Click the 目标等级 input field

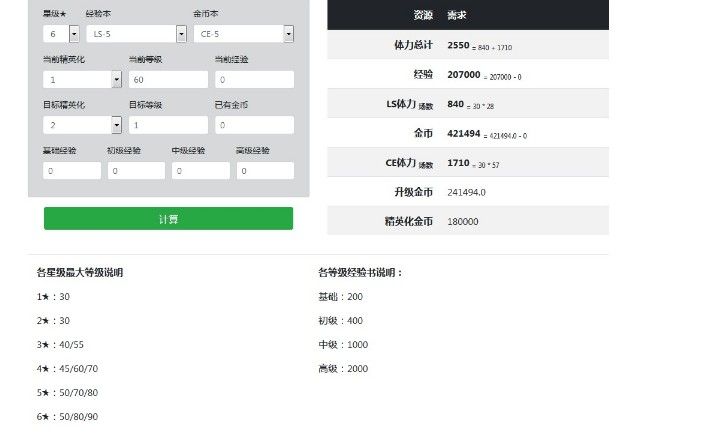point(168,125)
